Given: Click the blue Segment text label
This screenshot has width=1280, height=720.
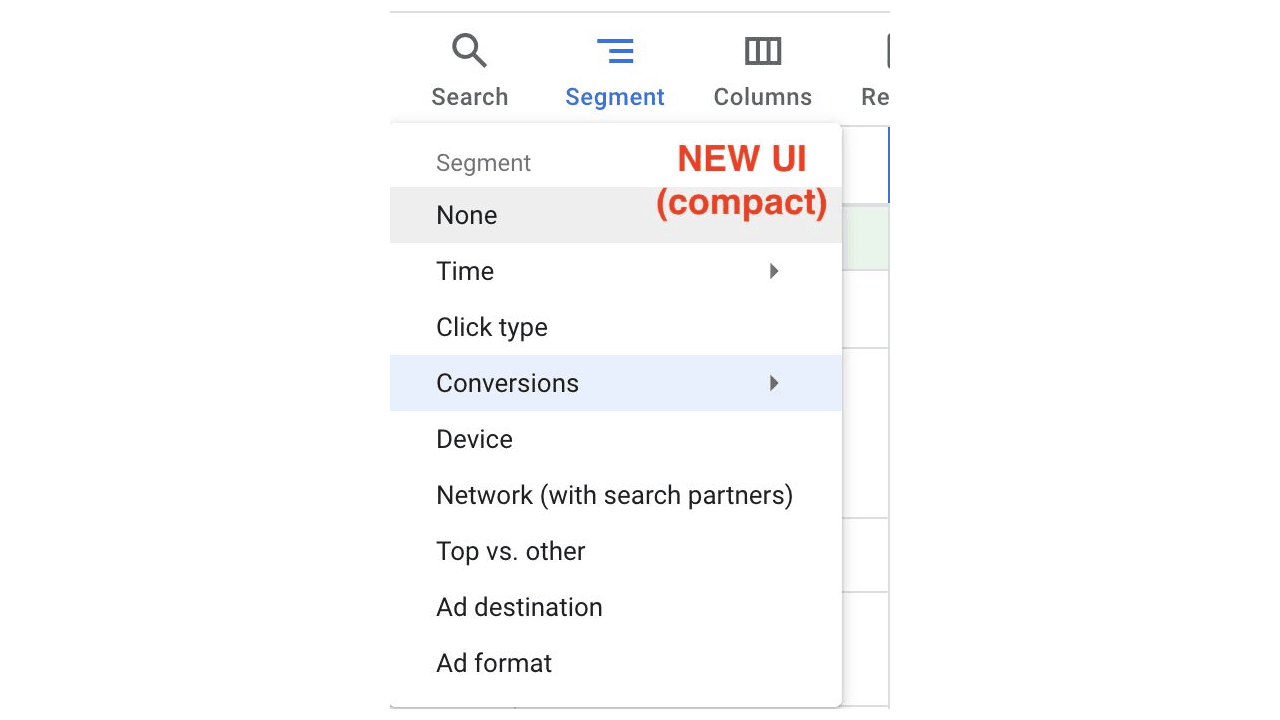Looking at the screenshot, I should point(615,97).
